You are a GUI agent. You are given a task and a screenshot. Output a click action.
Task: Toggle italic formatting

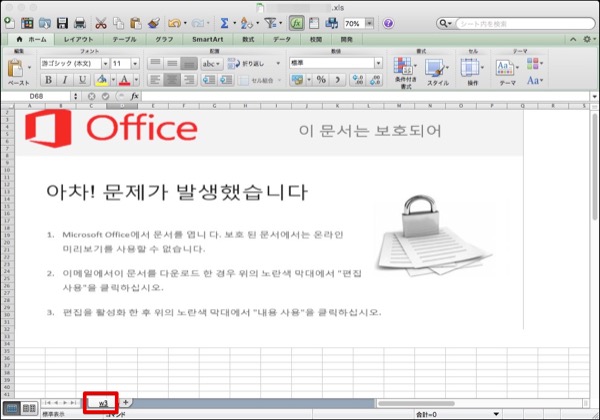(x=65, y=80)
